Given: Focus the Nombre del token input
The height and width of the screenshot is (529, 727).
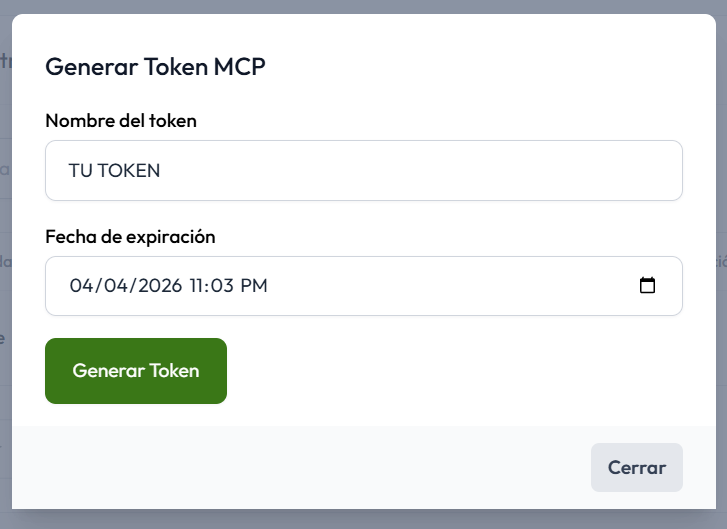Looking at the screenshot, I should (400, 170).
